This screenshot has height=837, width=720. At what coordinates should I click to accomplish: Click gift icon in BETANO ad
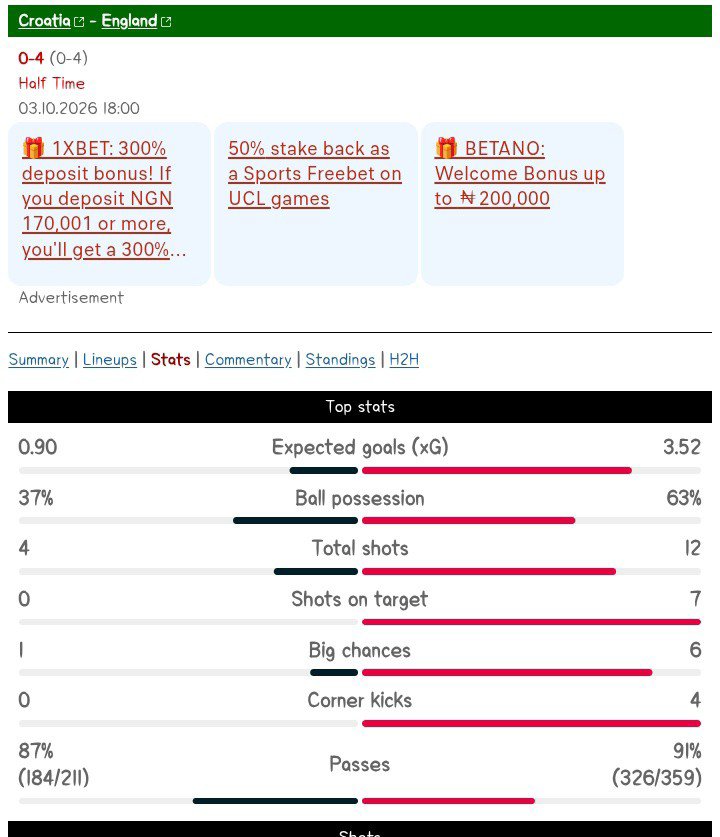(446, 148)
